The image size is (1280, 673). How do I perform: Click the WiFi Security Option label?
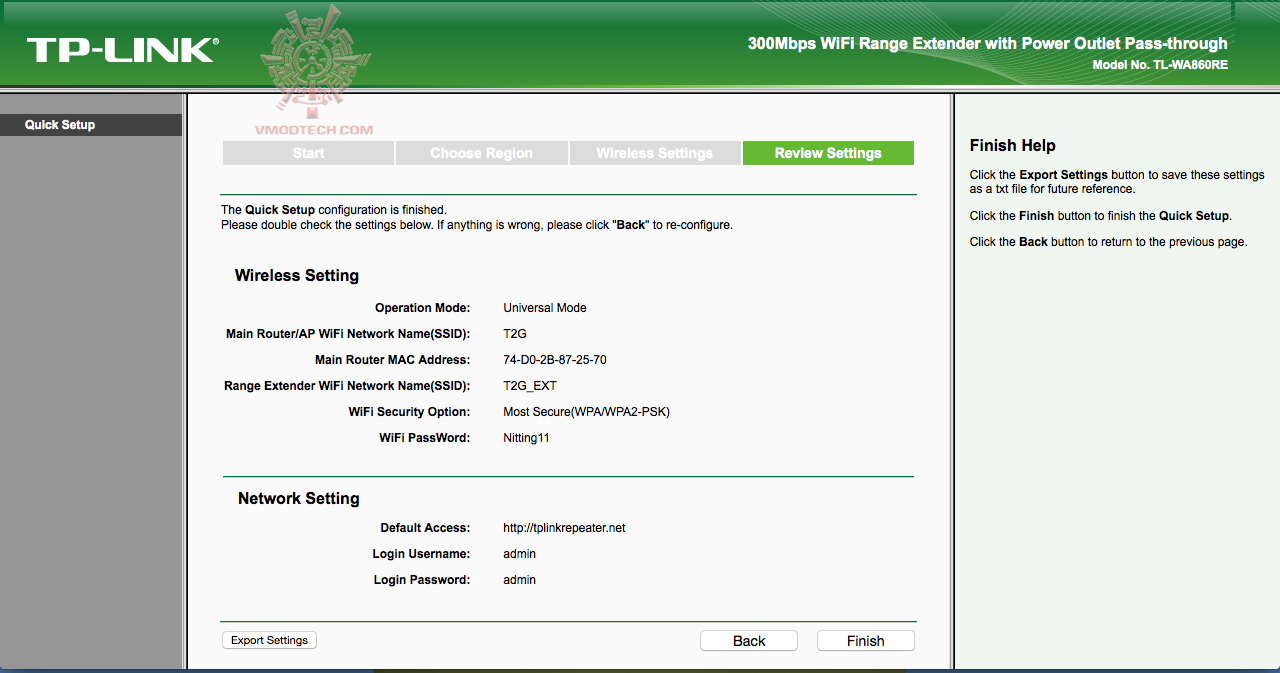tap(409, 412)
